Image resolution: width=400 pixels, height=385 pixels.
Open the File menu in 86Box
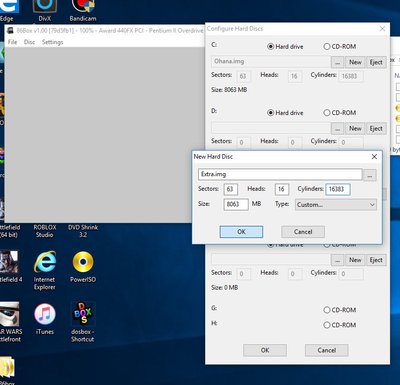[12, 42]
